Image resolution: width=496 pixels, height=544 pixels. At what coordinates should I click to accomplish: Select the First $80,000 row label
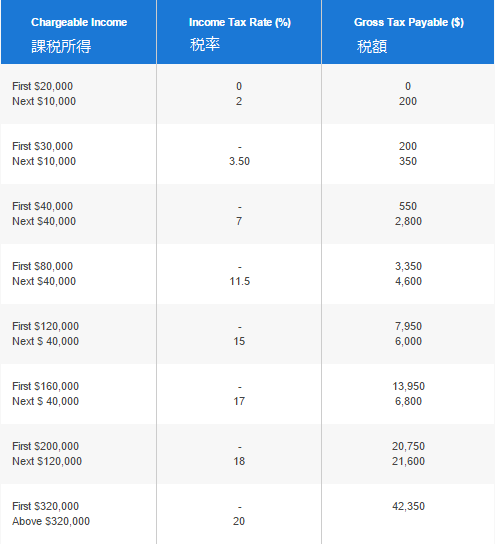coord(42,266)
